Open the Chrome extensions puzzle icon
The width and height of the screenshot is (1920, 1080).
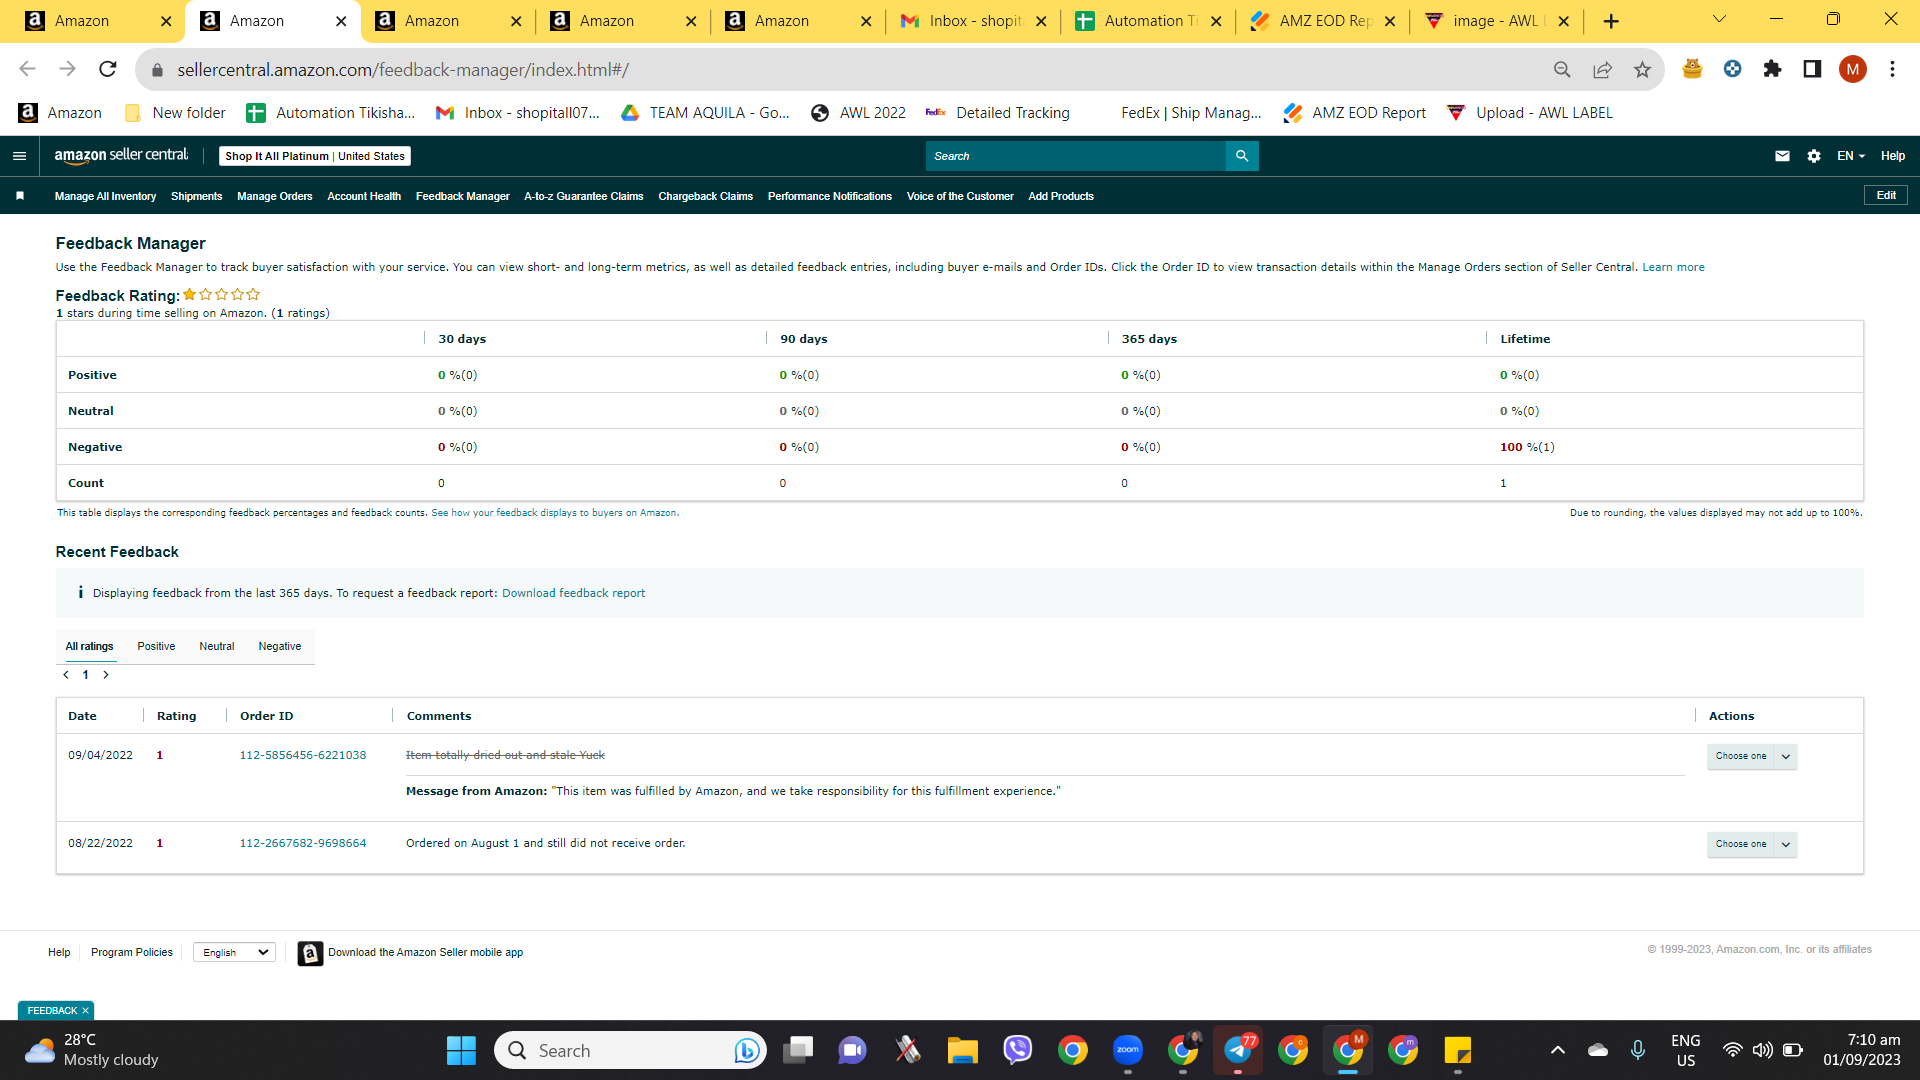click(x=1772, y=69)
